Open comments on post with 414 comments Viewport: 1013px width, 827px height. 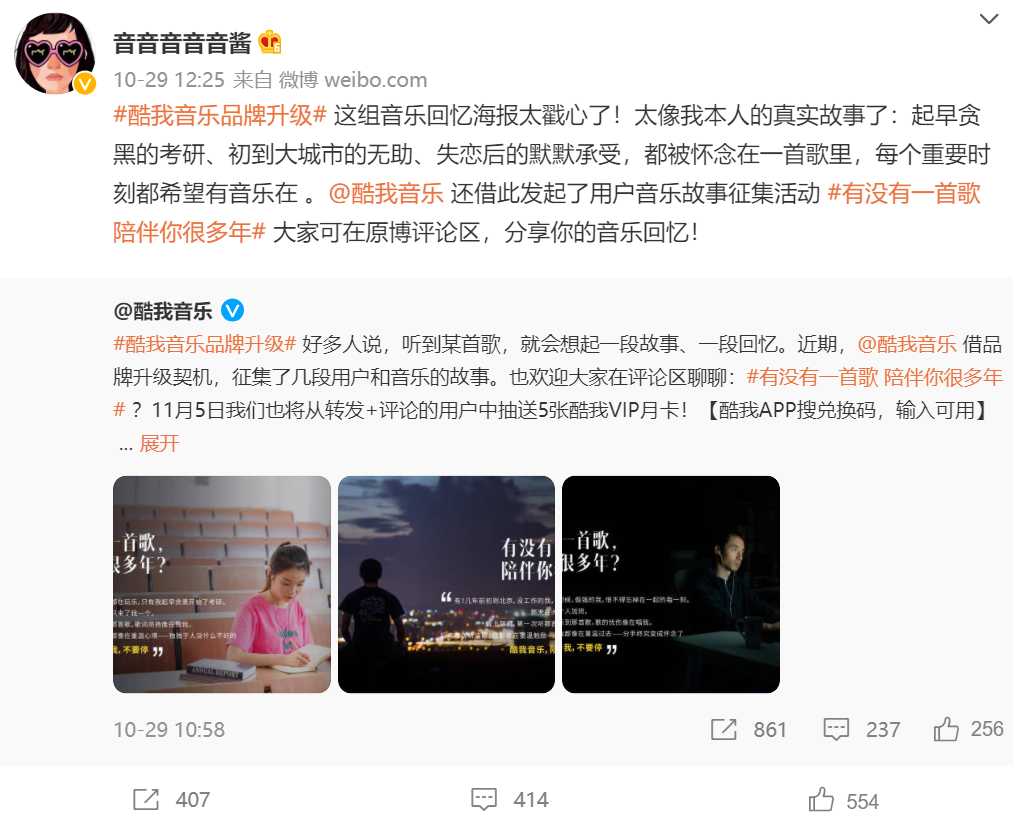click(510, 800)
